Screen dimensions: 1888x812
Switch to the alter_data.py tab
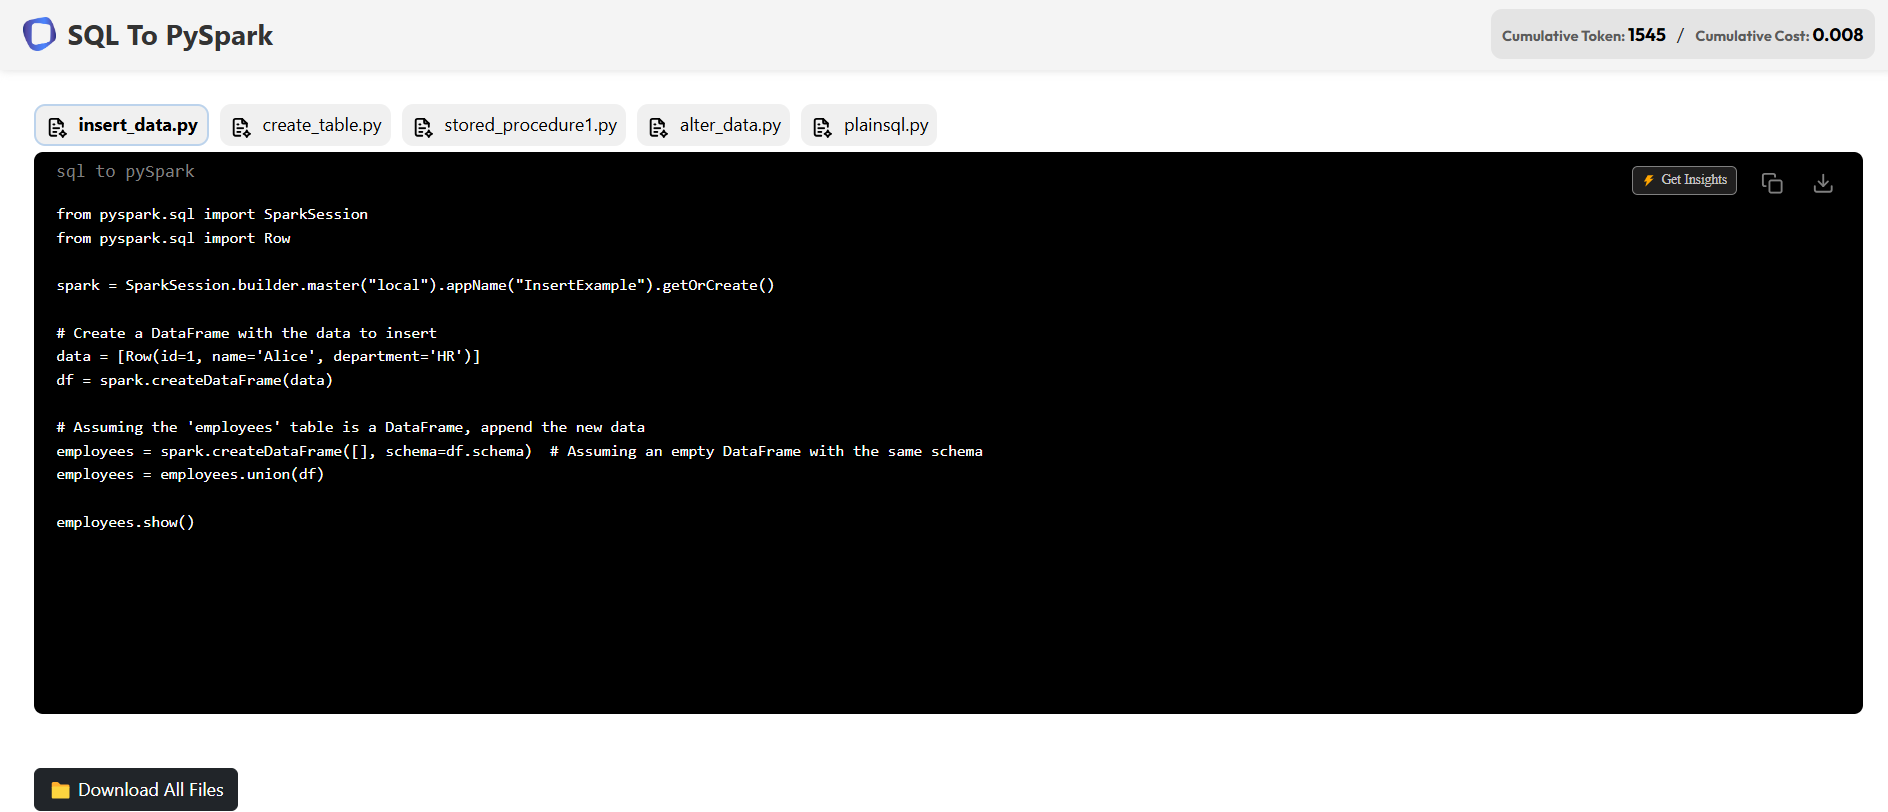(714, 125)
